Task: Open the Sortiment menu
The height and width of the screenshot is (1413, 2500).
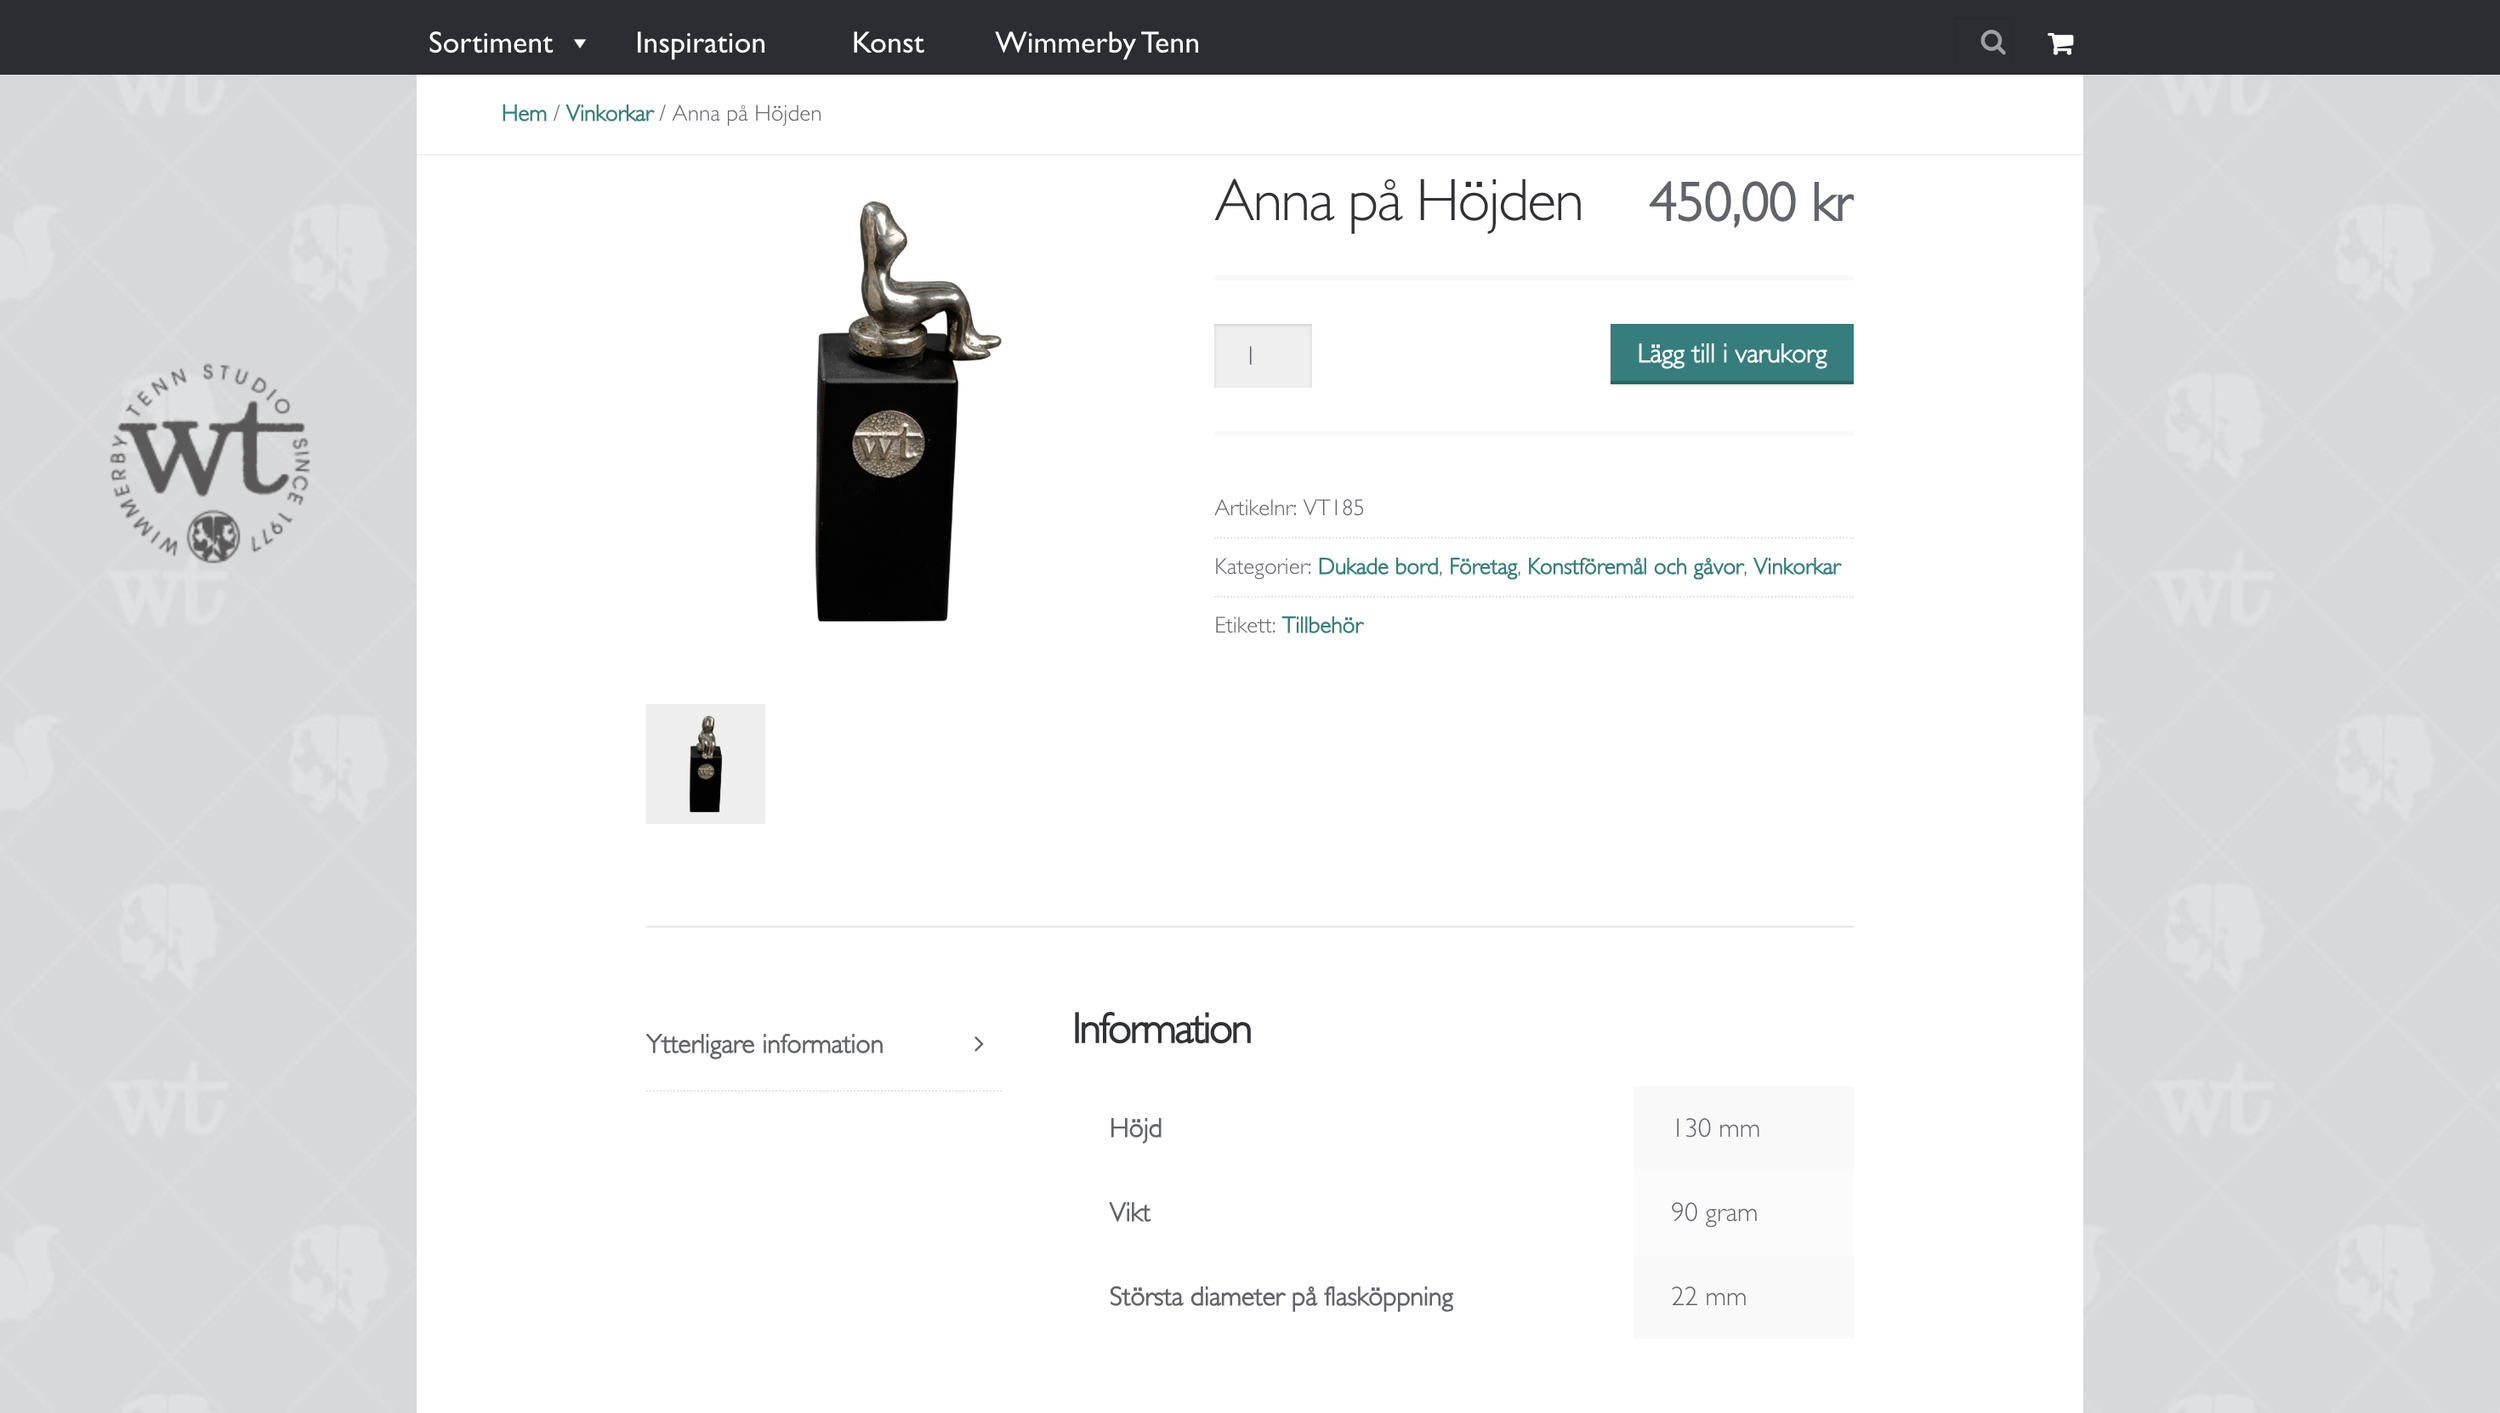Action: coord(490,43)
